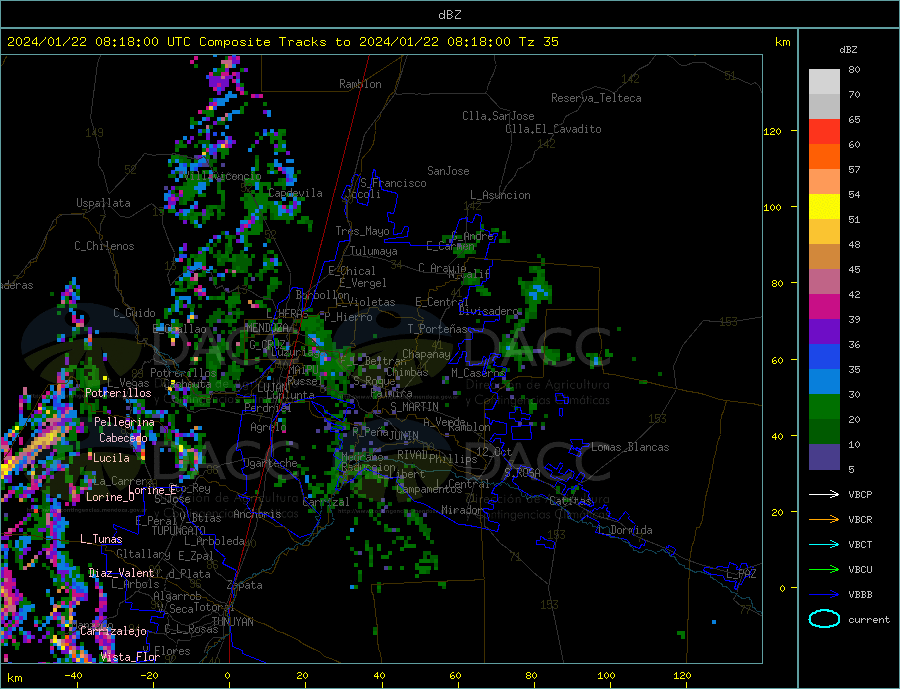This screenshot has height=689, width=900.
Task: Click the timestamp header text
Action: coord(282,42)
